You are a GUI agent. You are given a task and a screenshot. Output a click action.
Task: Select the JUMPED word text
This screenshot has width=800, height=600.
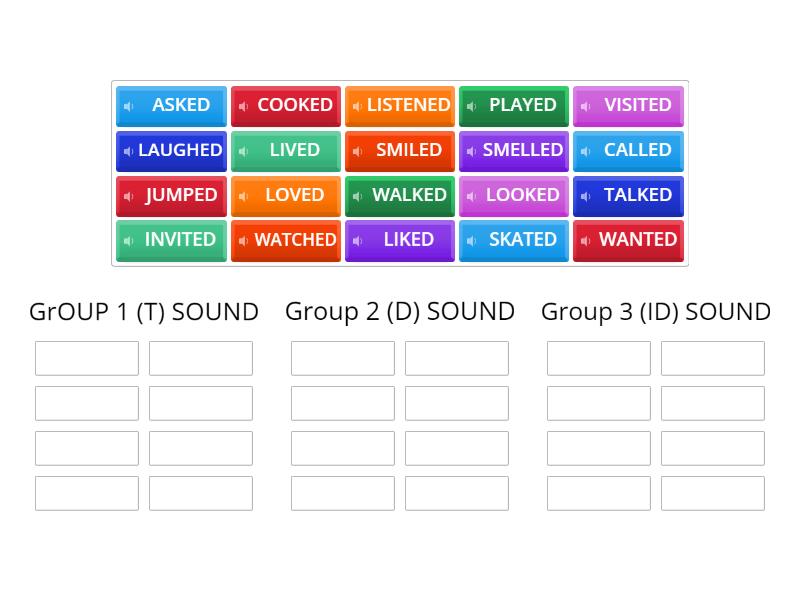pos(181,194)
